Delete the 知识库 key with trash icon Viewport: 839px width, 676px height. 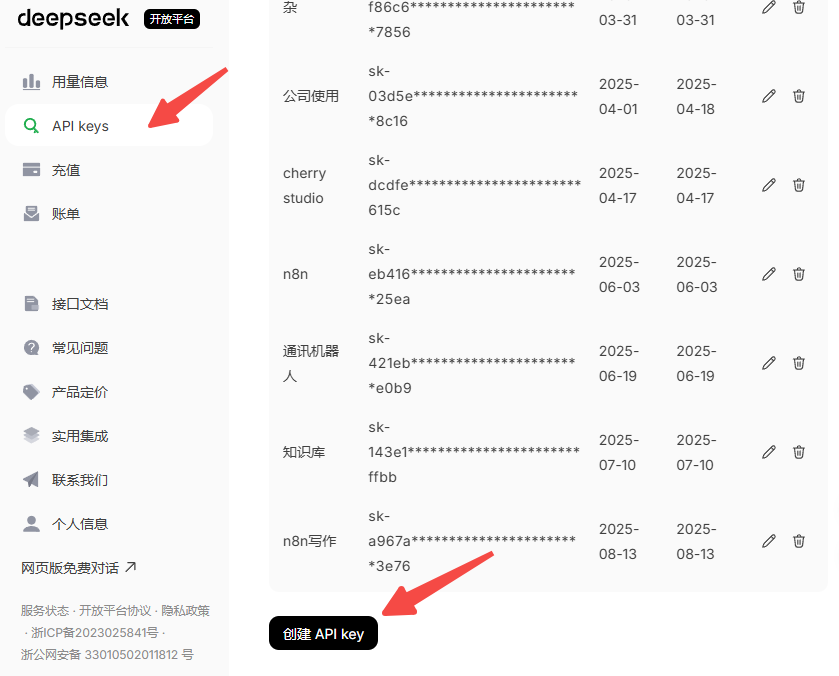(799, 452)
